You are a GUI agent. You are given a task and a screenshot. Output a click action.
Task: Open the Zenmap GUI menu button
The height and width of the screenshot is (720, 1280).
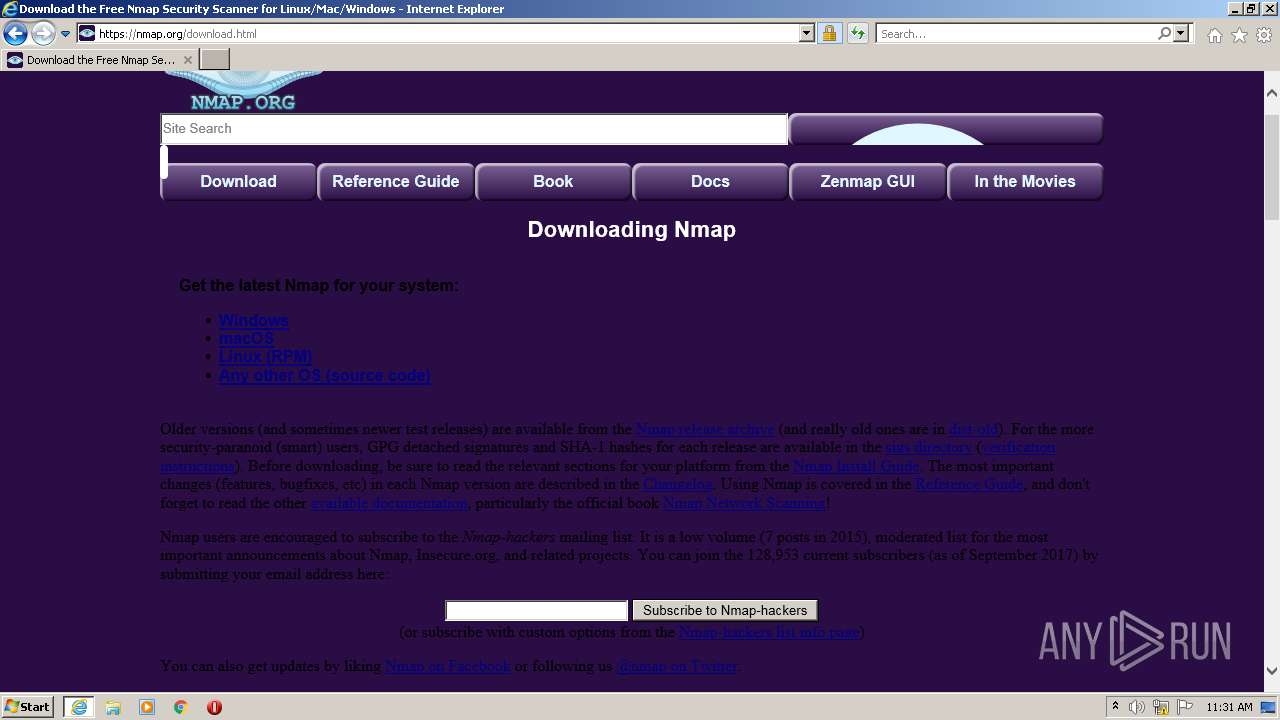coord(867,182)
